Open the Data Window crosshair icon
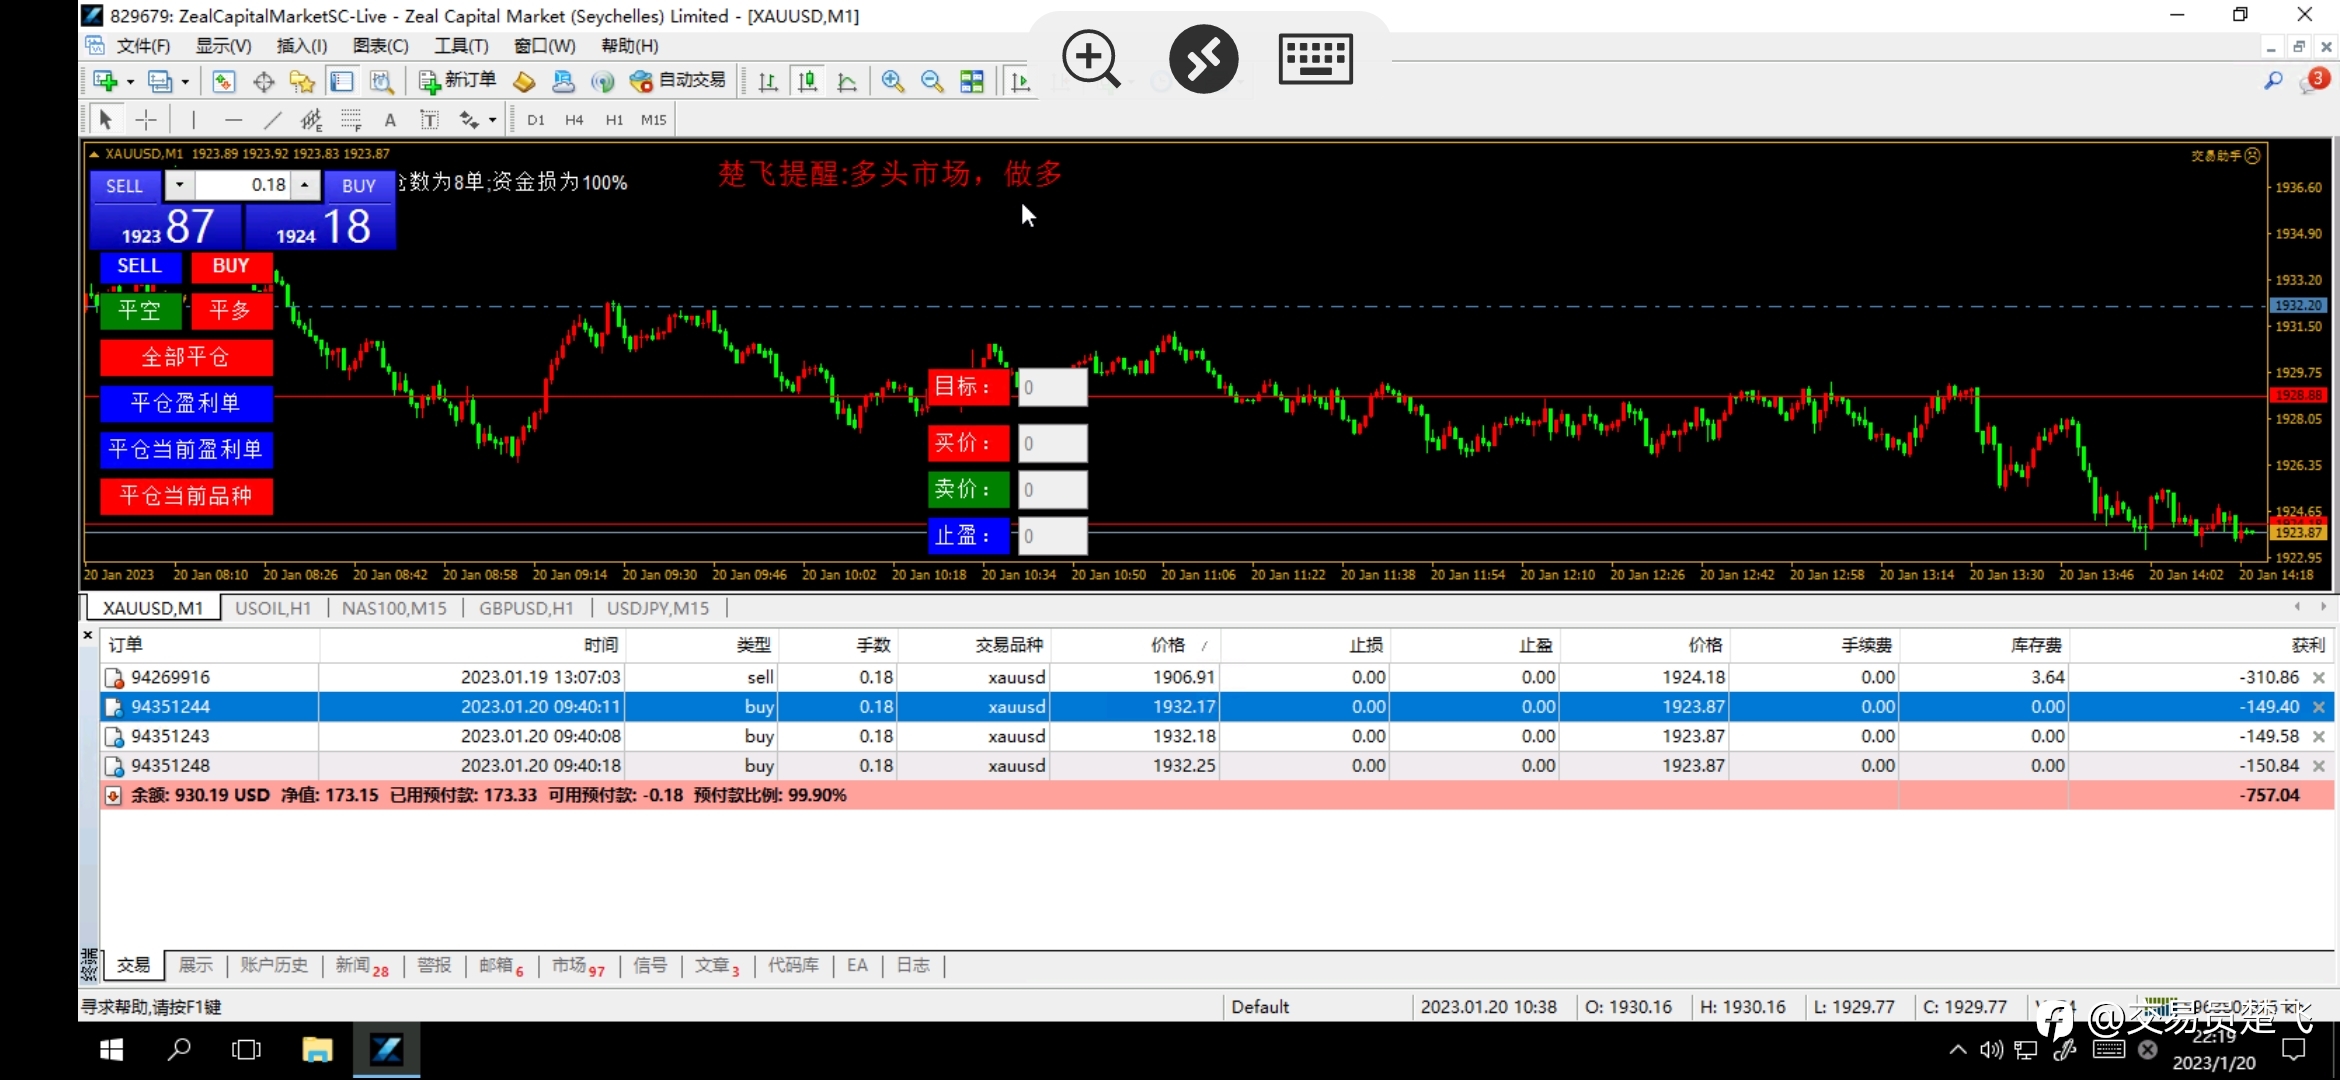2340x1080 pixels. click(x=263, y=82)
